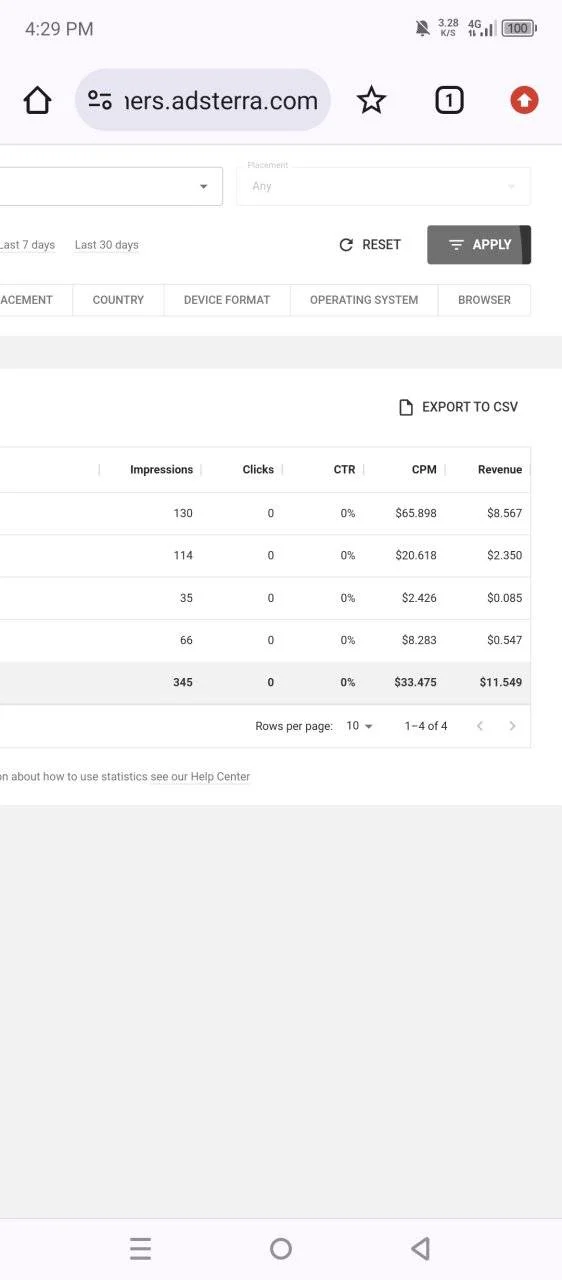The width and height of the screenshot is (562, 1280).
Task: Click the EXPORT TO CSV text label
Action: point(470,407)
